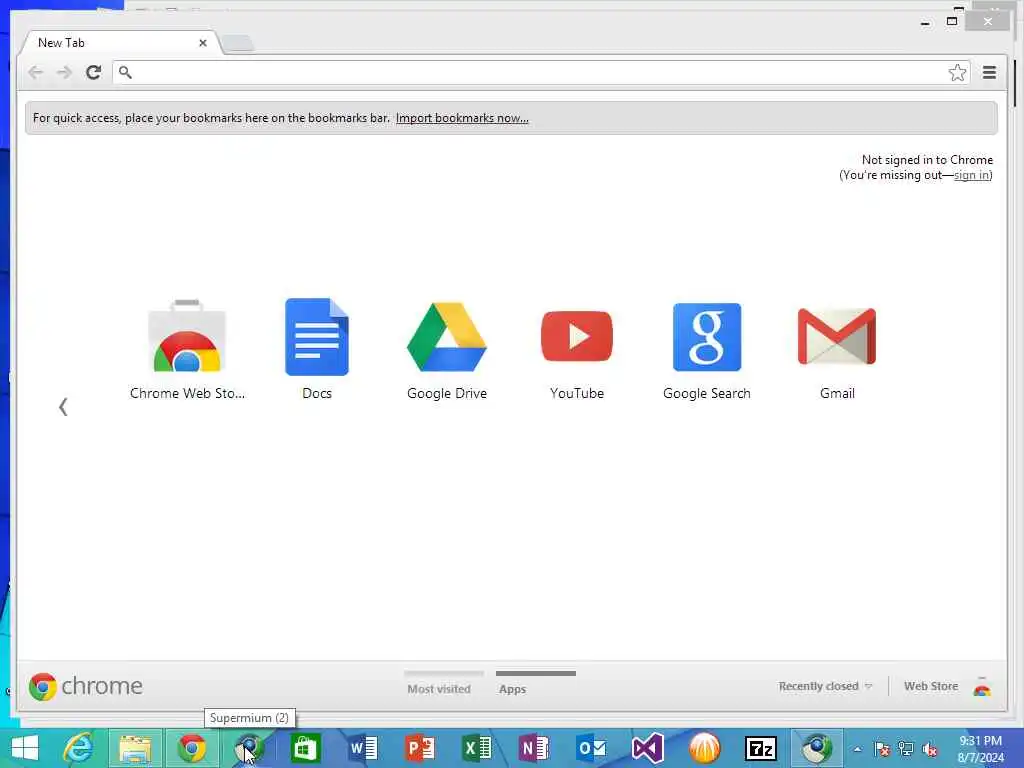Launch Windows Store from the taskbar

click(305, 748)
